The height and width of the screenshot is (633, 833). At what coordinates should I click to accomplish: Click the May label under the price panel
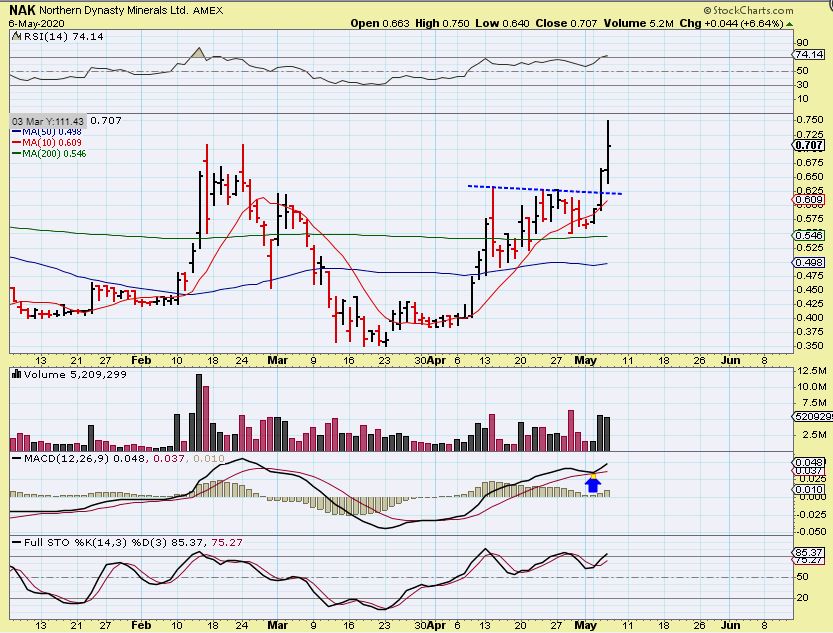585,360
